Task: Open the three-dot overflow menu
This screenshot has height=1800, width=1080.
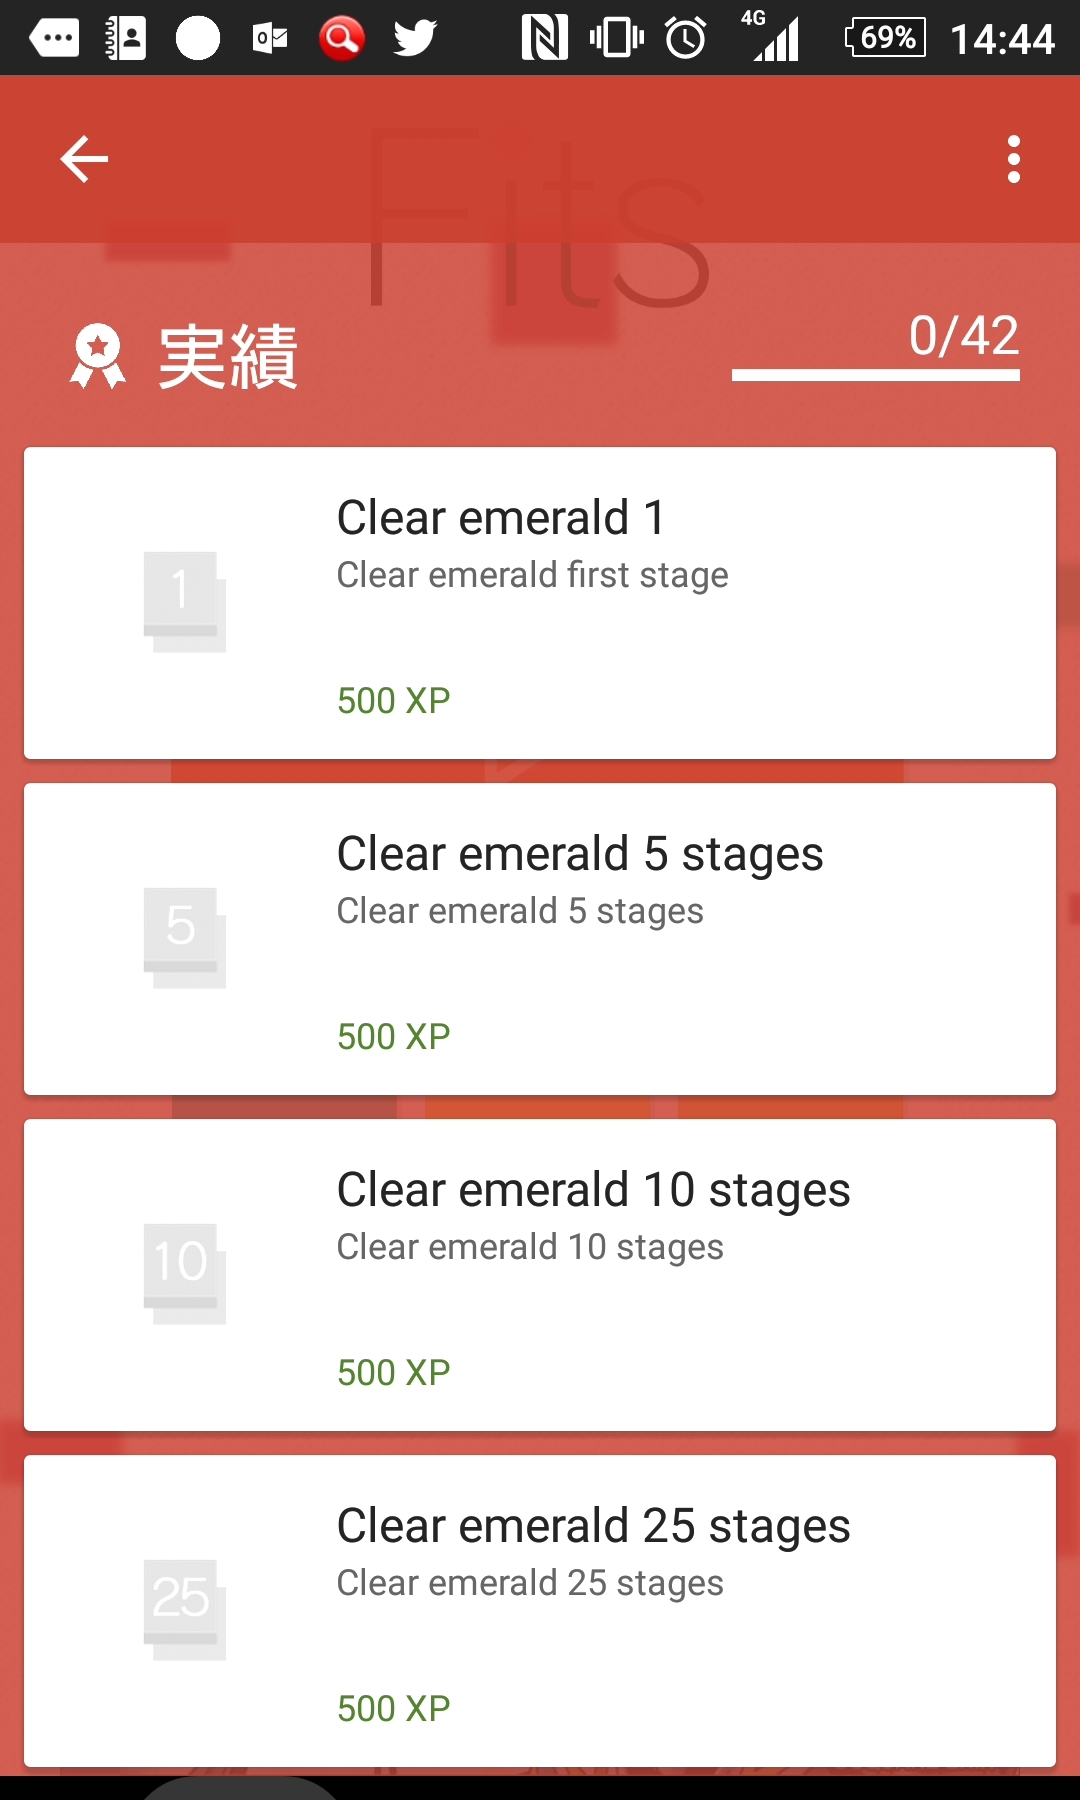Action: 1014,159
